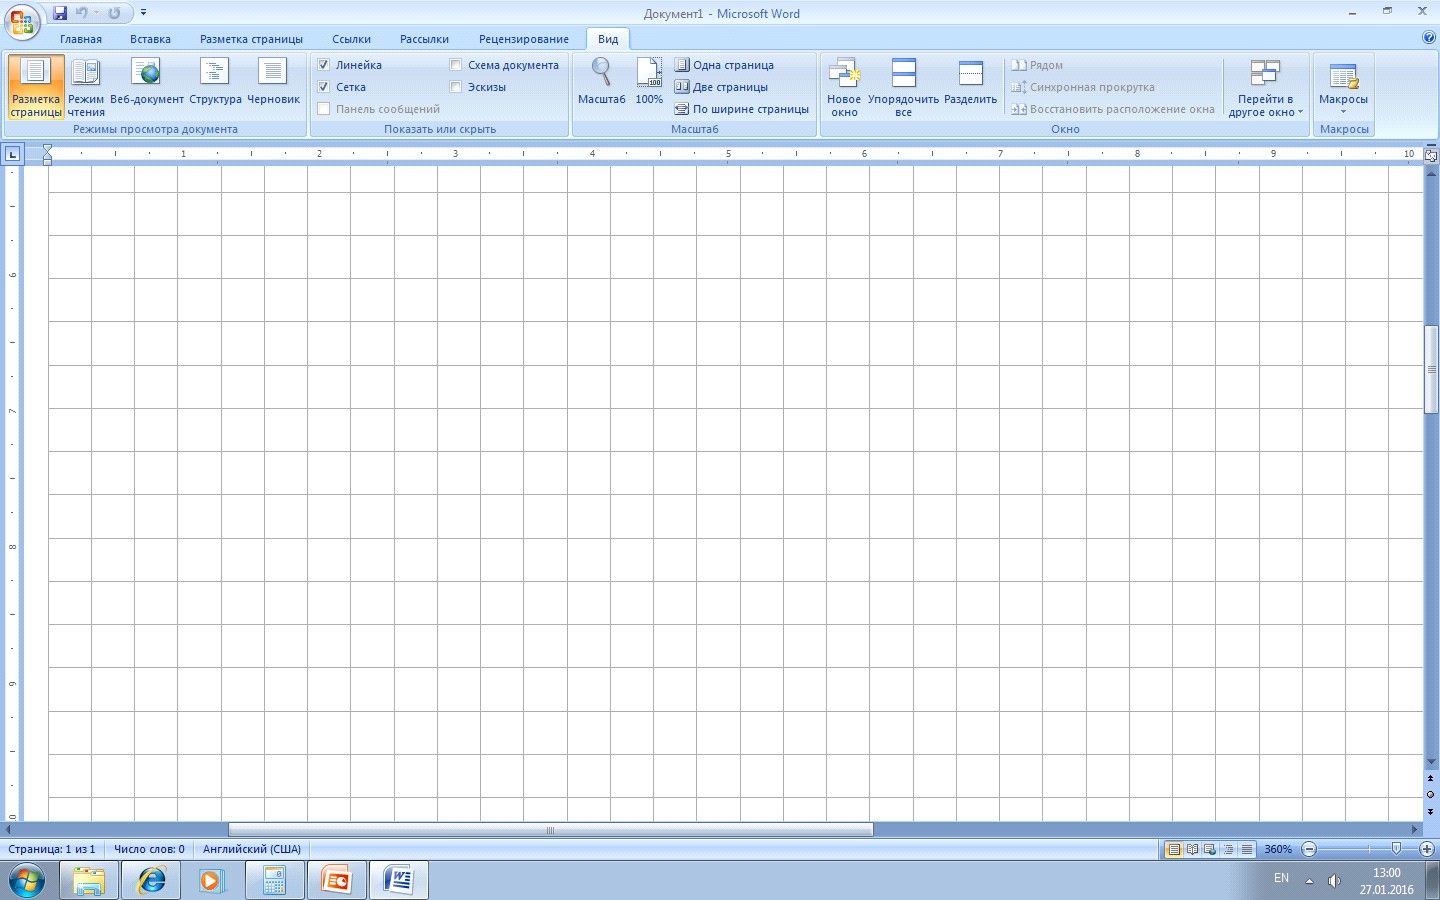Click the Две страницы button

tap(721, 87)
